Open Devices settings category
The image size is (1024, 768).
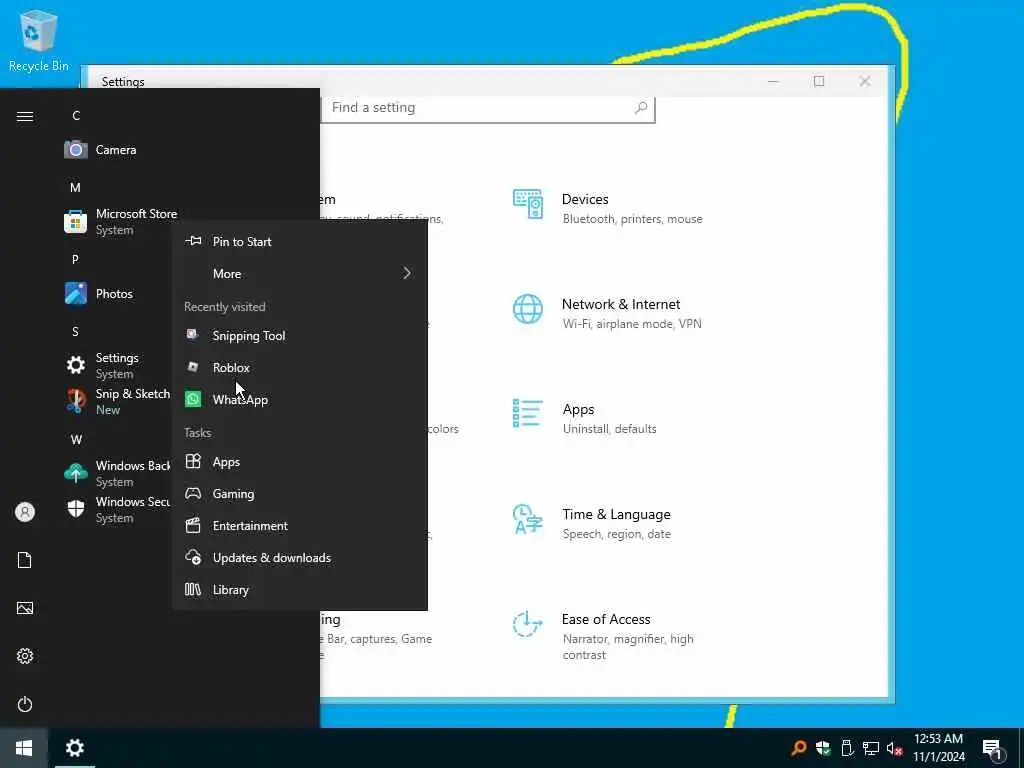point(609,208)
